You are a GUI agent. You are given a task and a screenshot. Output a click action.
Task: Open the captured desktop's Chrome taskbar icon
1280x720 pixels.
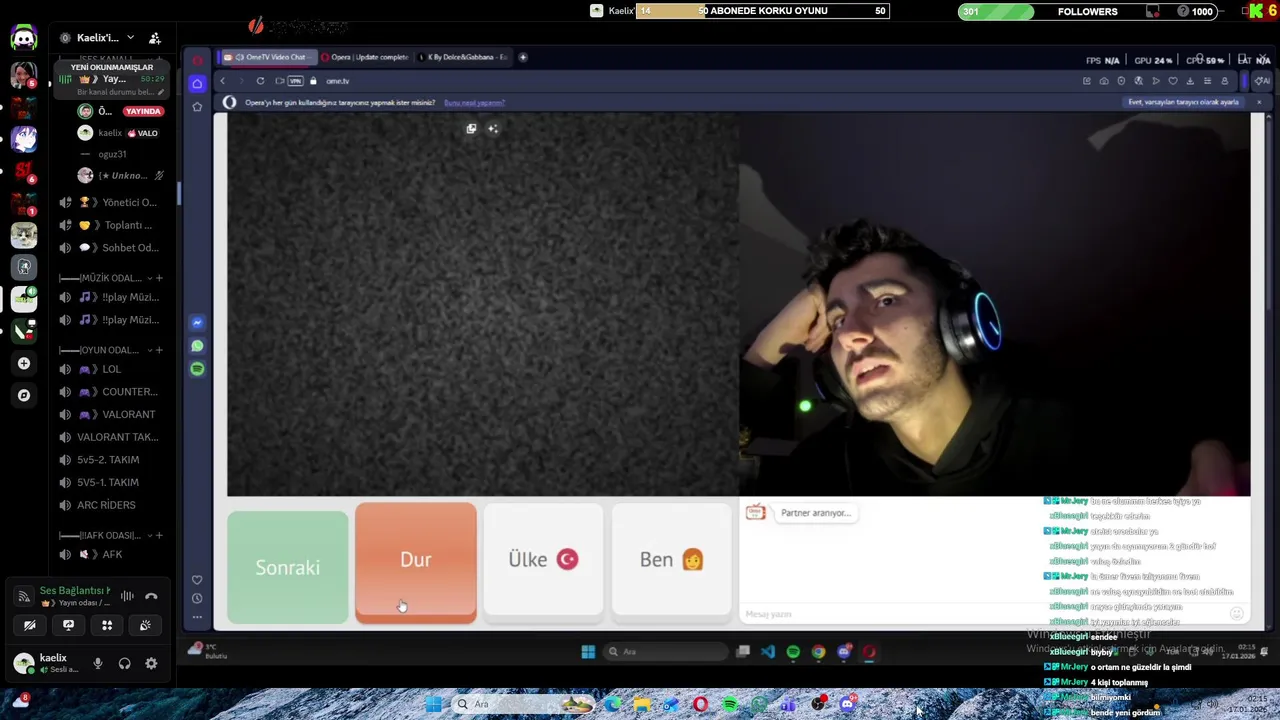point(818,652)
